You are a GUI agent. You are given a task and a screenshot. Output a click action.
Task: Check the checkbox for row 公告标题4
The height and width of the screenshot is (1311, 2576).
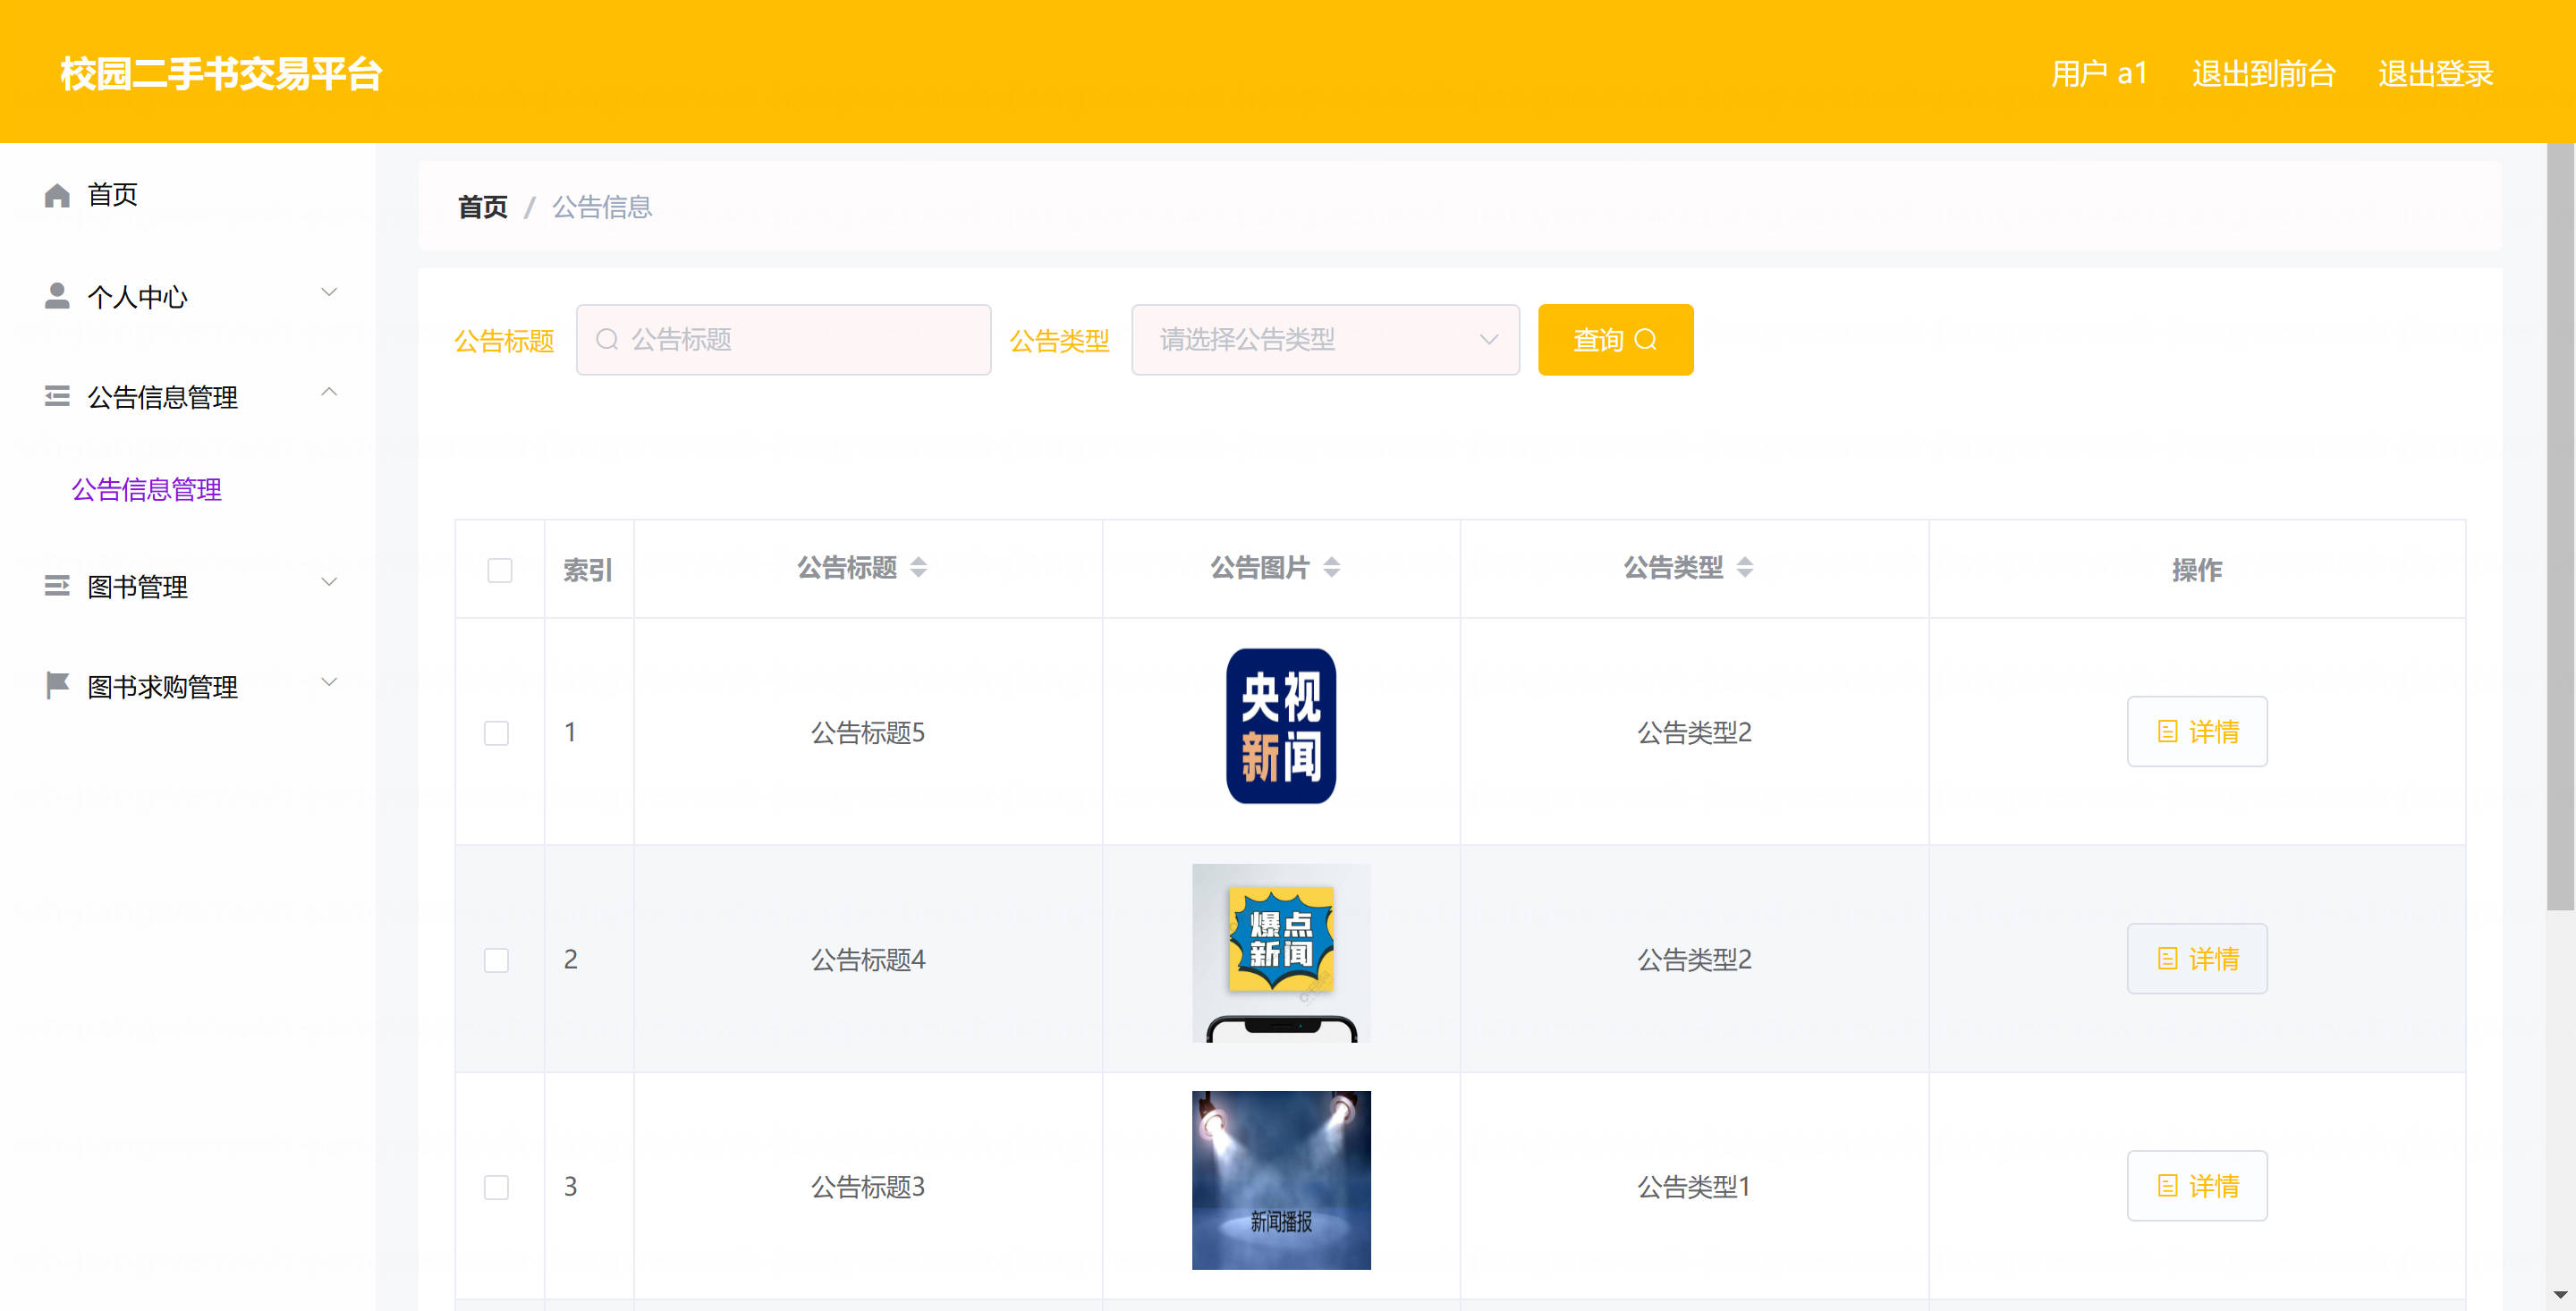click(x=497, y=960)
